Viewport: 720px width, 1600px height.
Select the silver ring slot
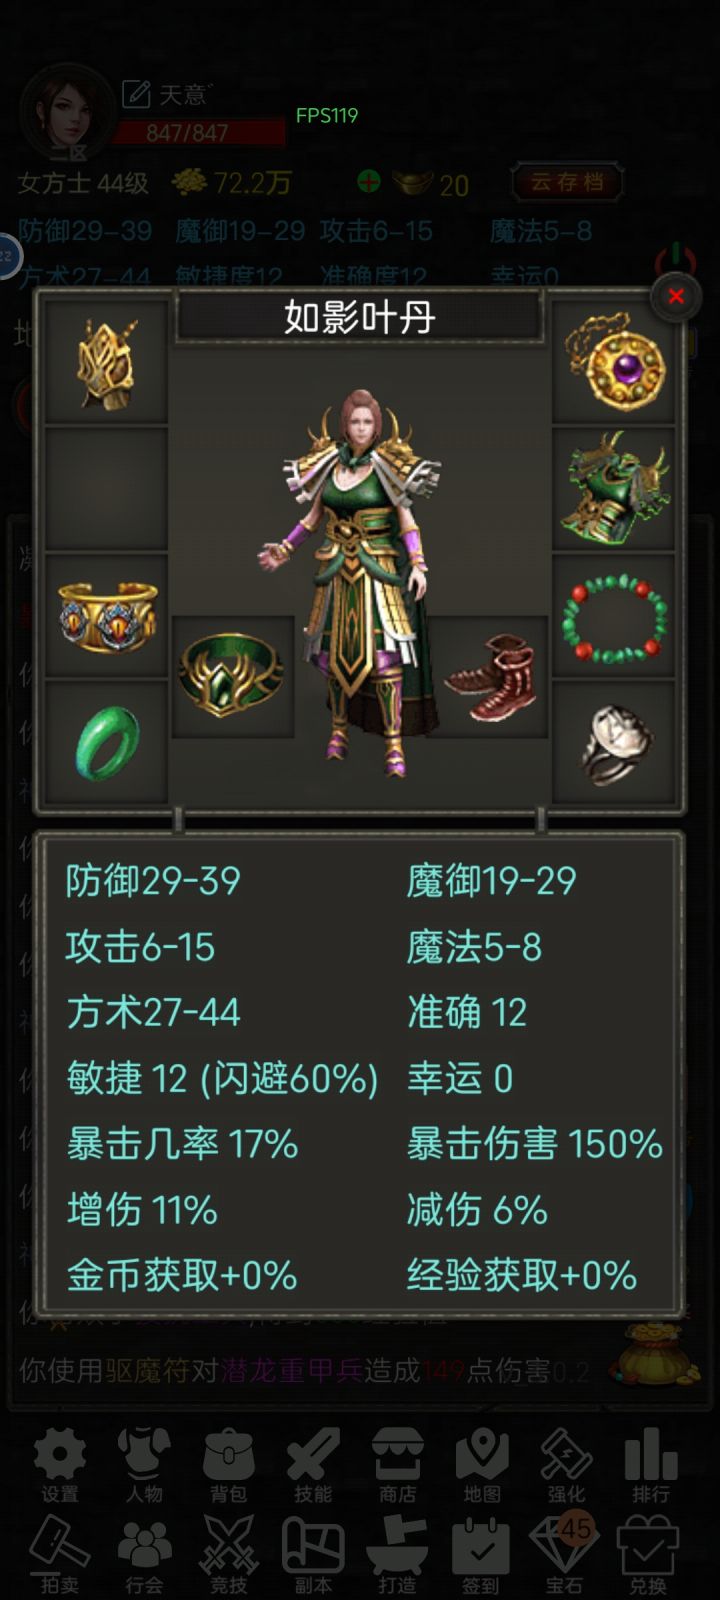point(614,741)
